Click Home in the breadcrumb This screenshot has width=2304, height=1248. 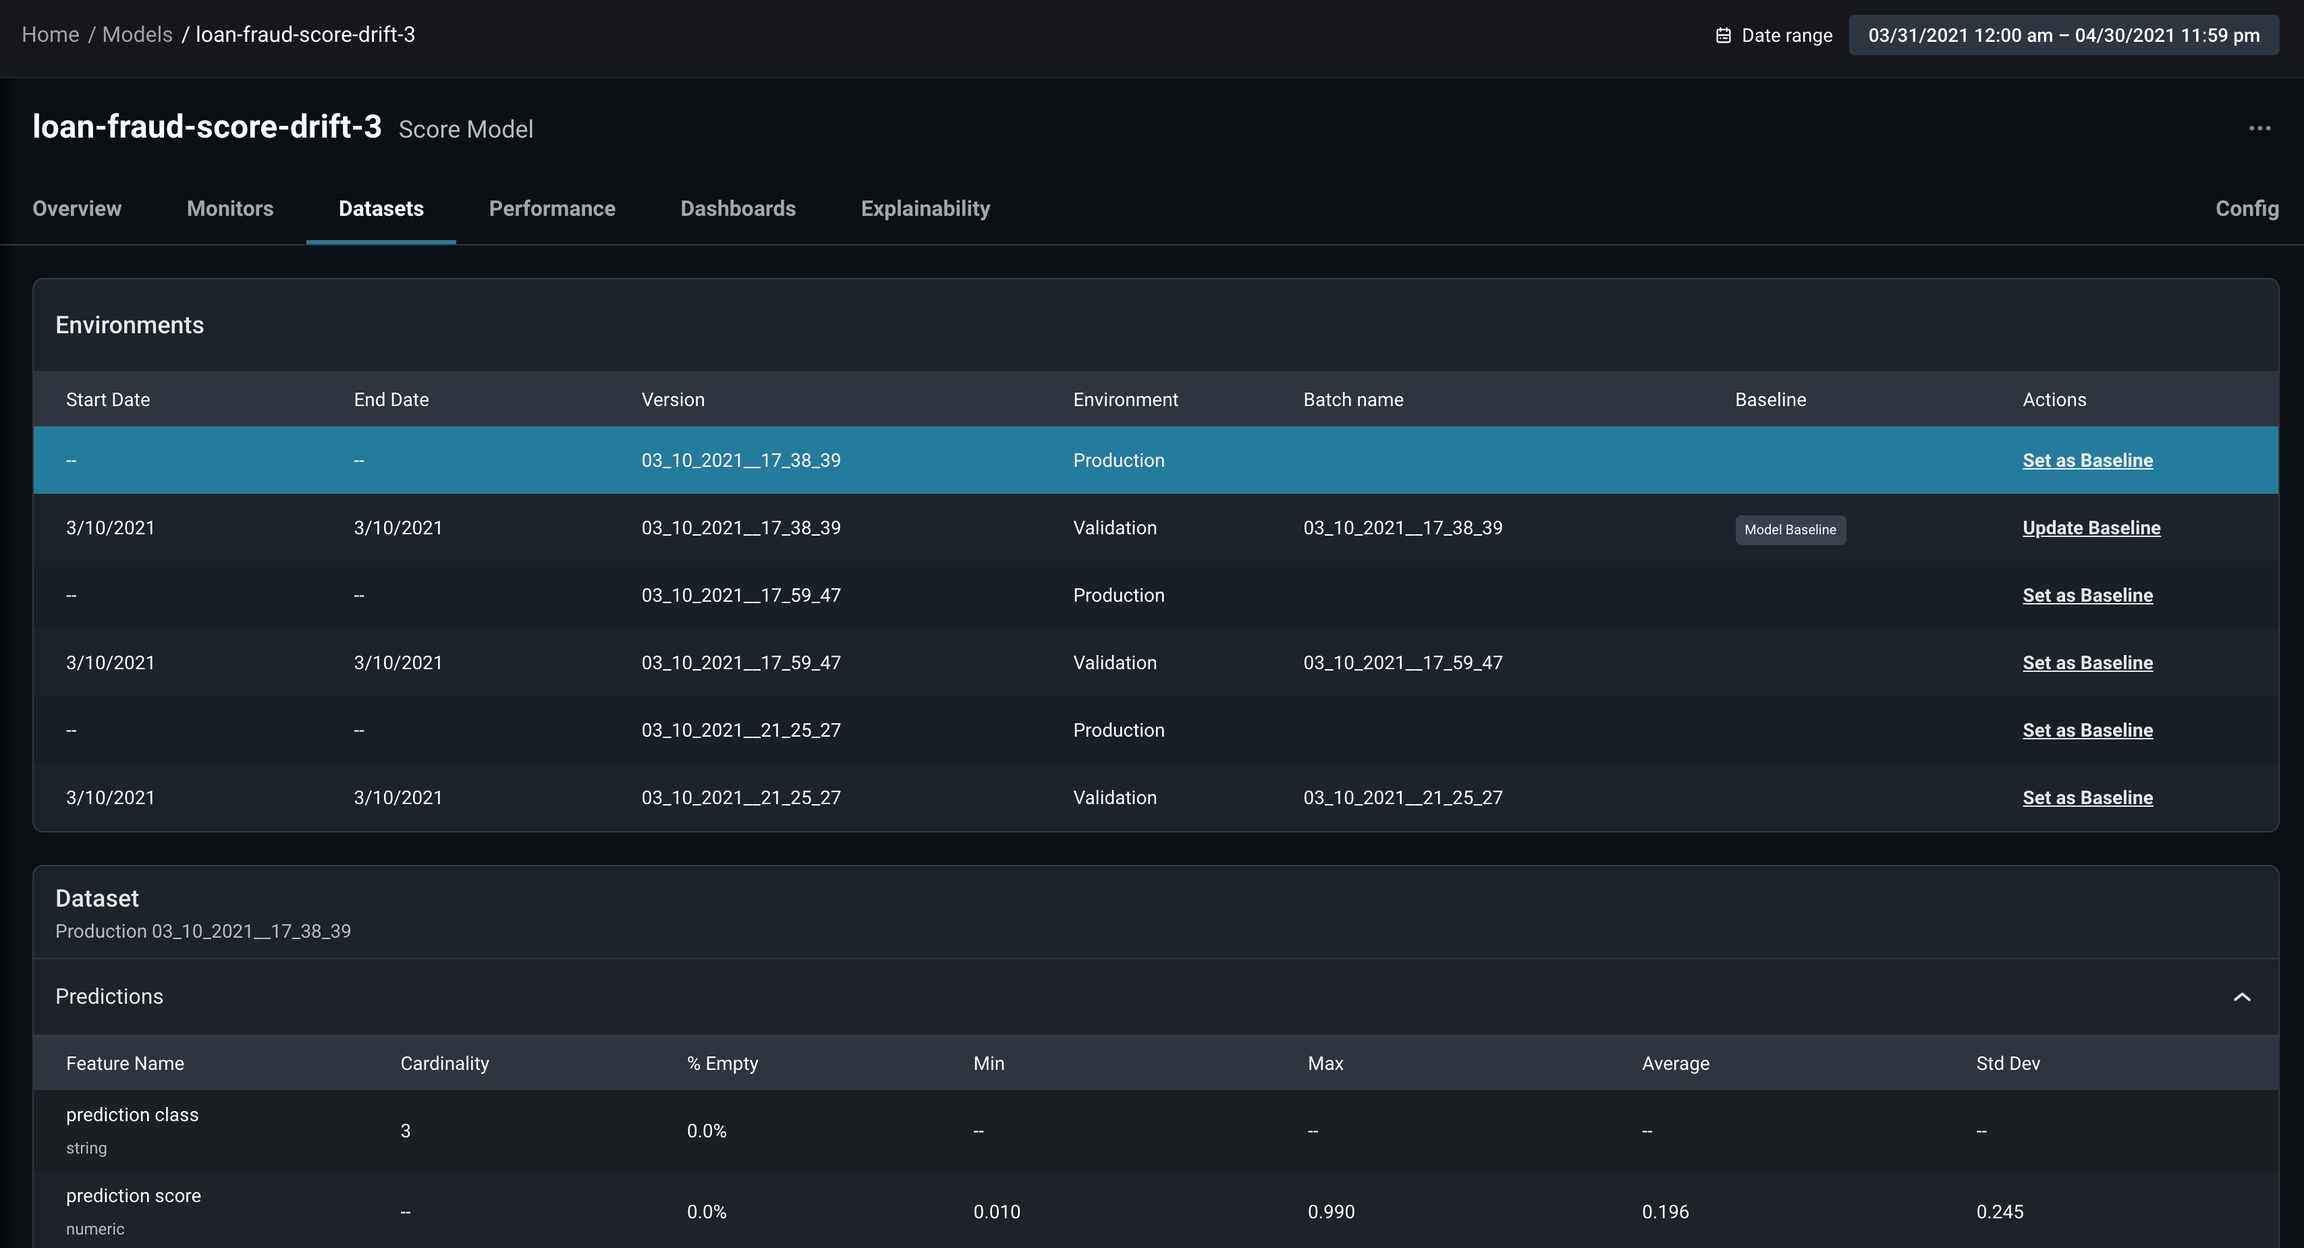(50, 35)
